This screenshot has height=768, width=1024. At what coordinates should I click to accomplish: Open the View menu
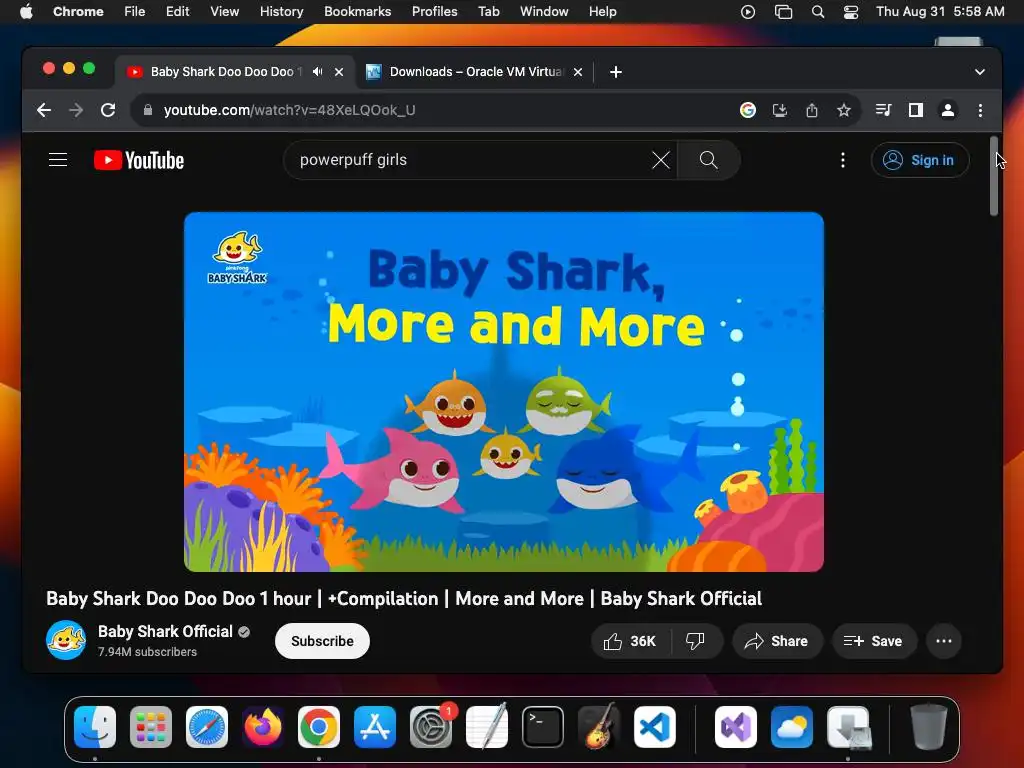pos(225,12)
